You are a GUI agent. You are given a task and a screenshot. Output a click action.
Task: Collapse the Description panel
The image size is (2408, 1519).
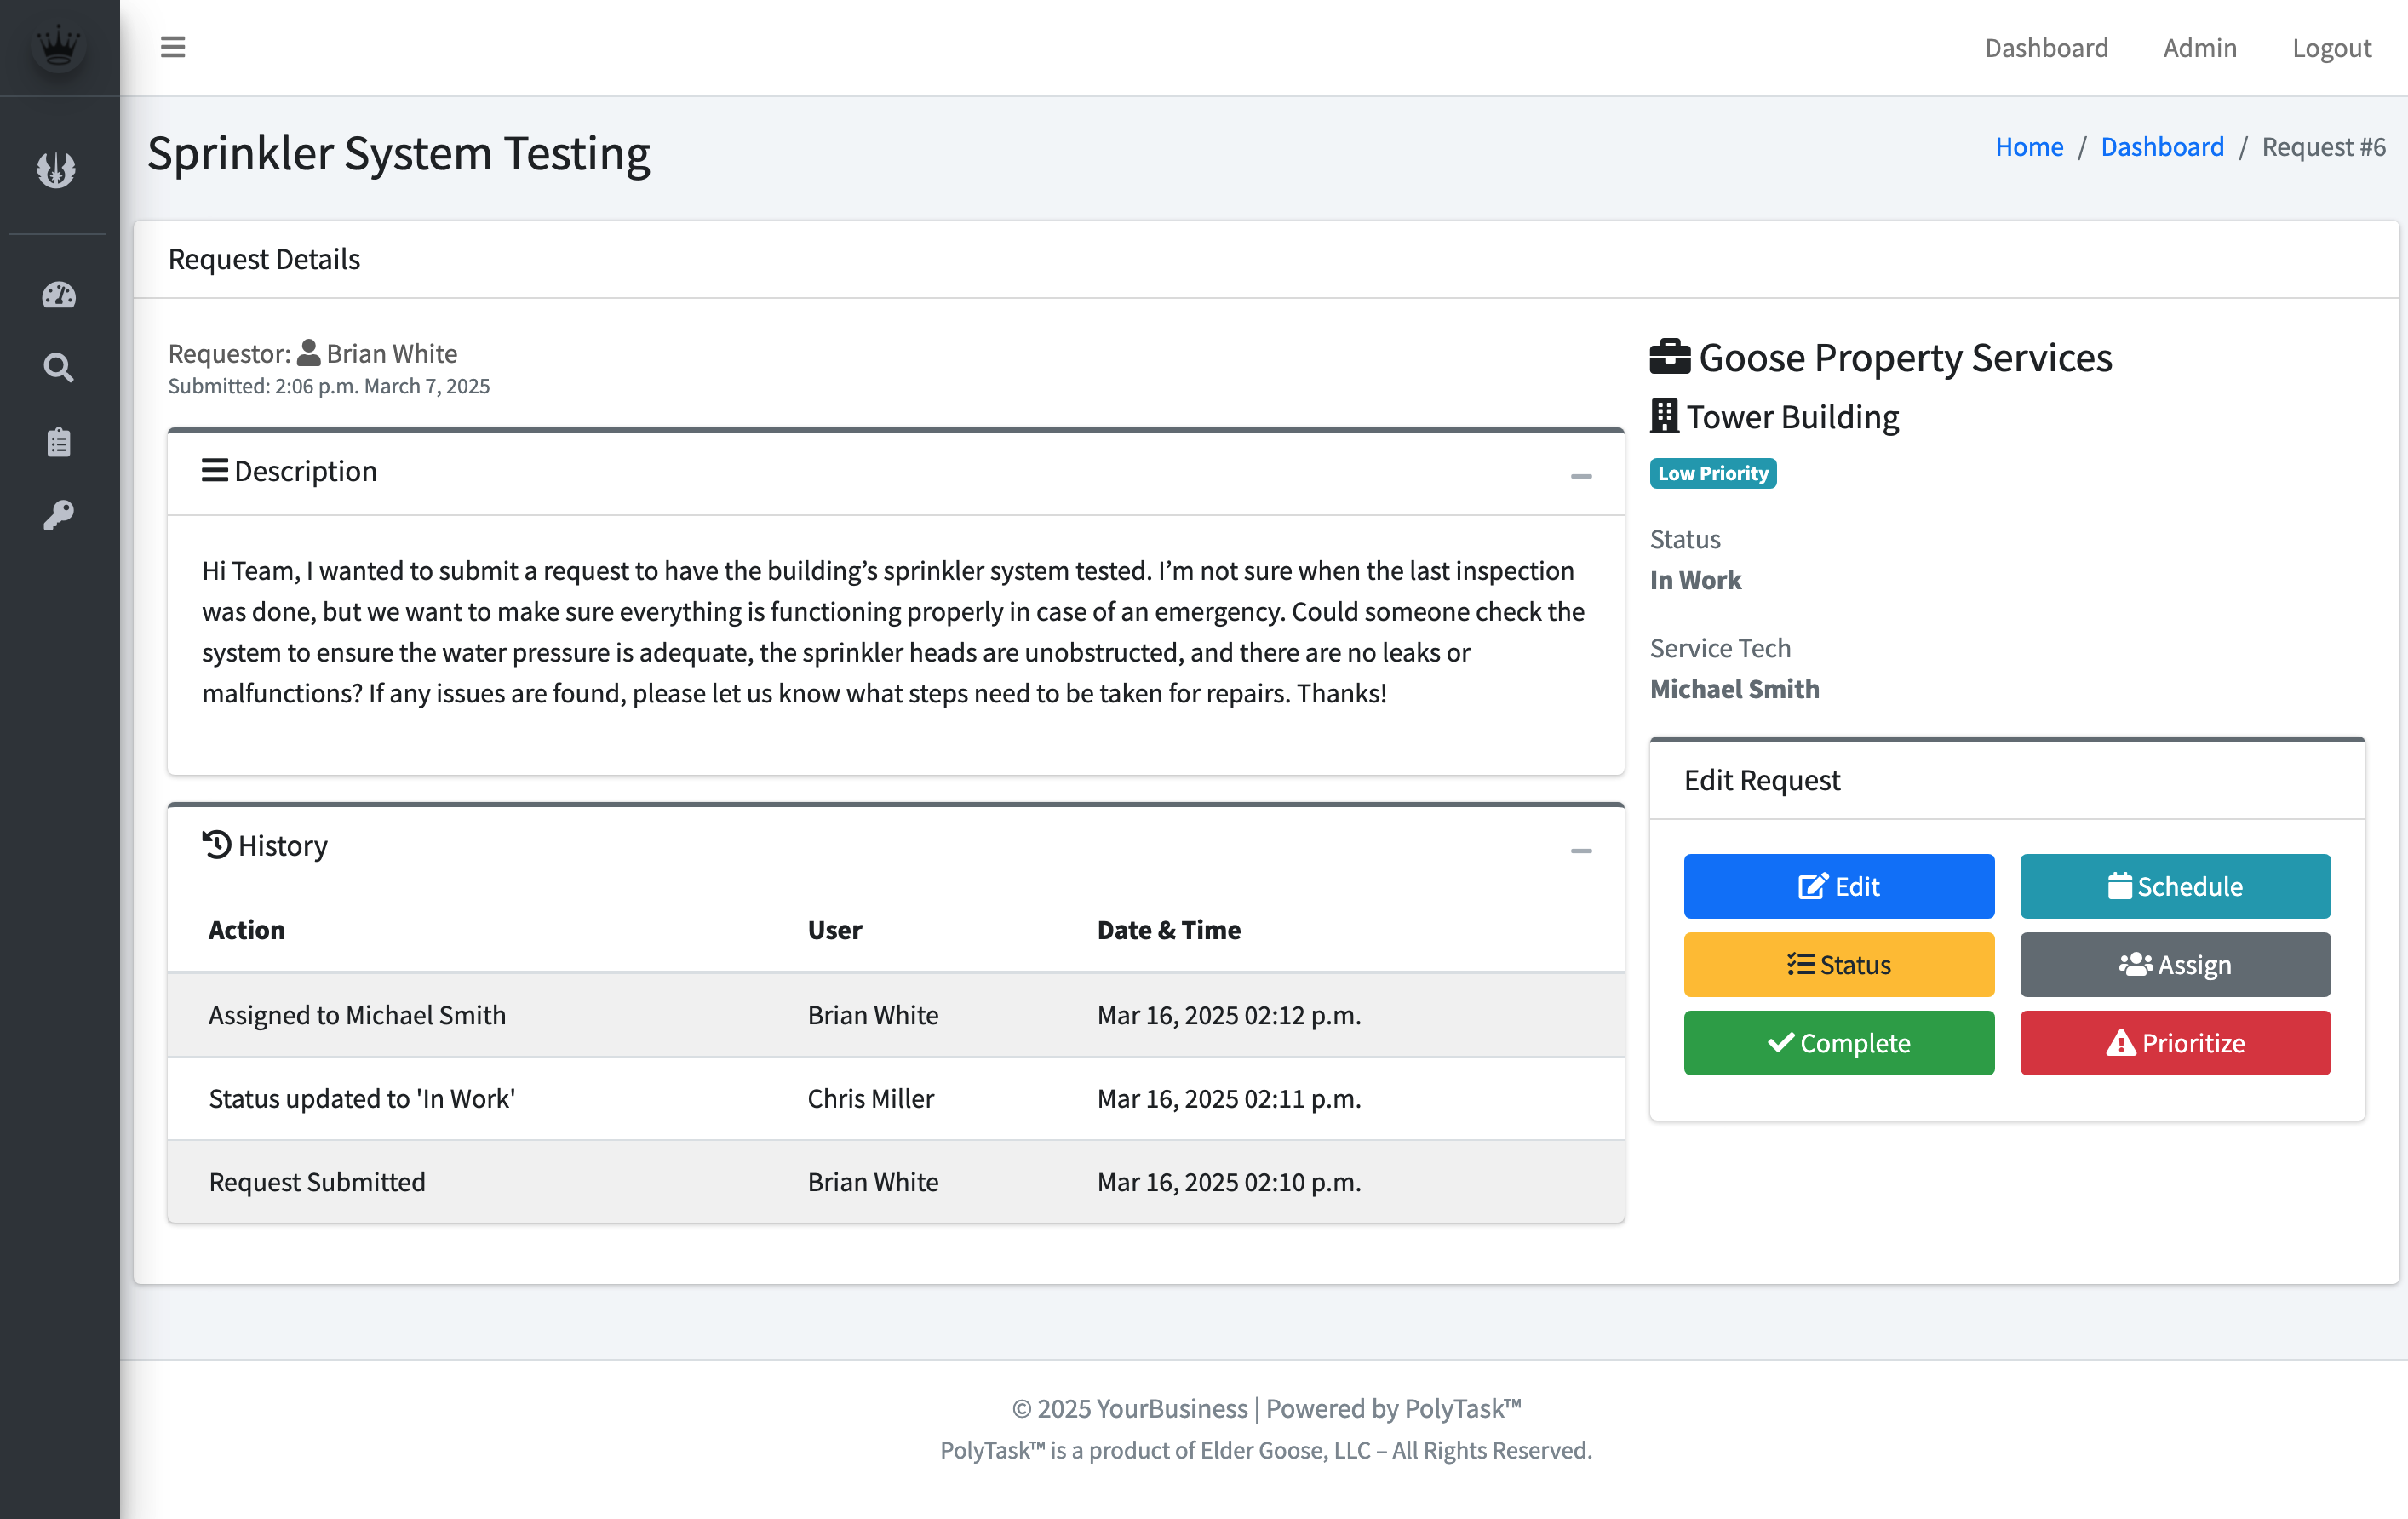1581,477
